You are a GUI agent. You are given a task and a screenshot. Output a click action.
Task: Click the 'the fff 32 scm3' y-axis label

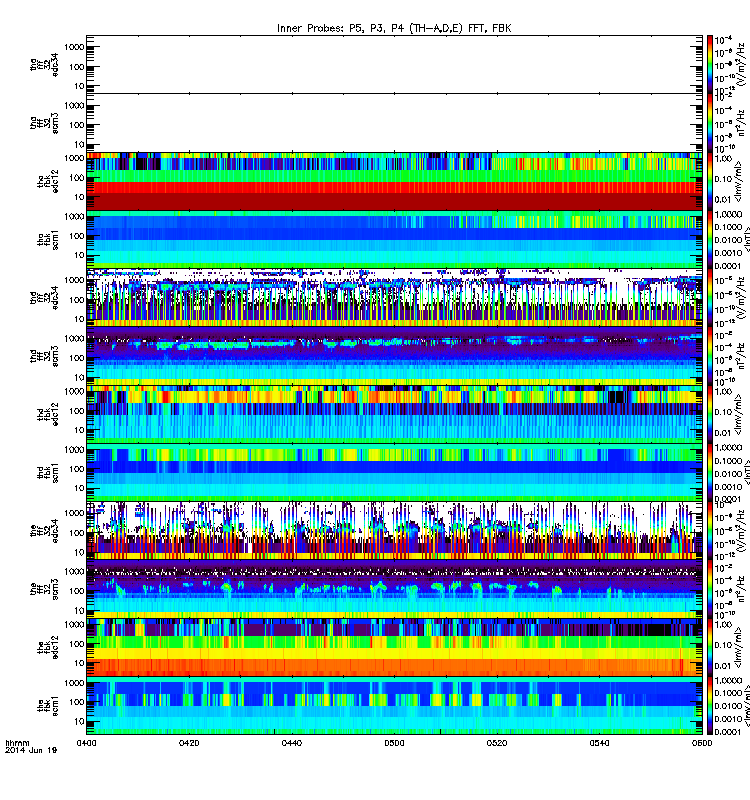click(44, 589)
